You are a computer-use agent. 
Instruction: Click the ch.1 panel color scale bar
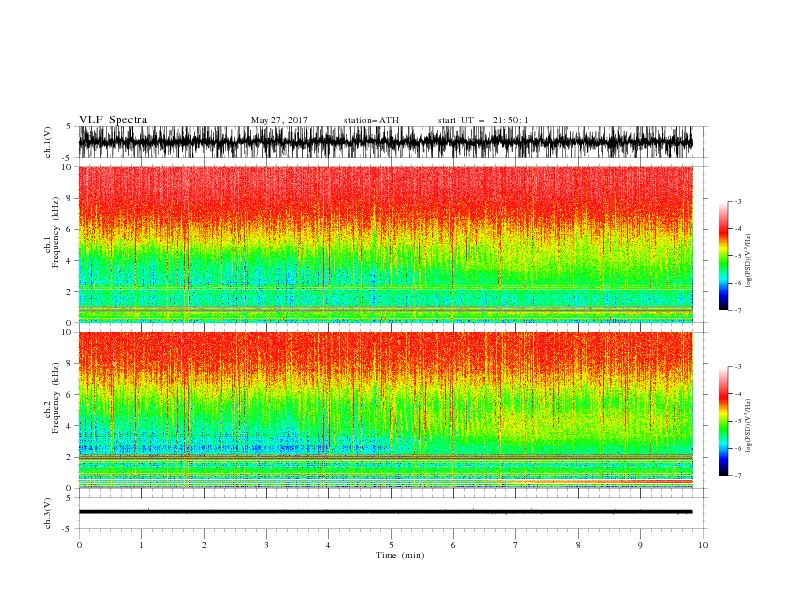pos(723,256)
